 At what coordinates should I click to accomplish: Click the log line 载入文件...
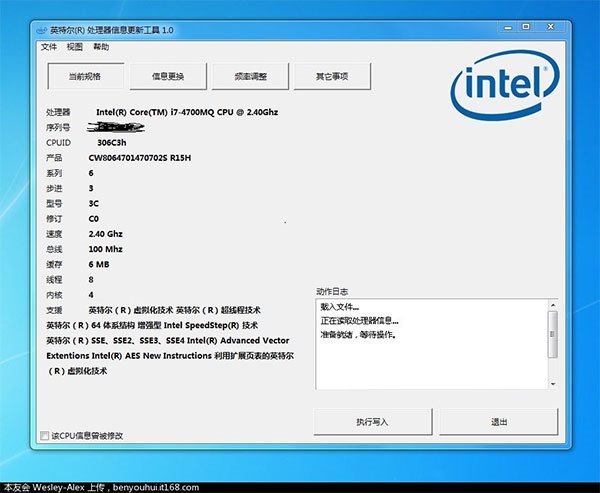[340, 307]
